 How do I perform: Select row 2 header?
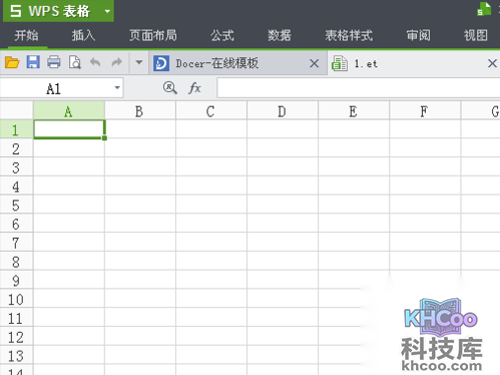pos(16,148)
